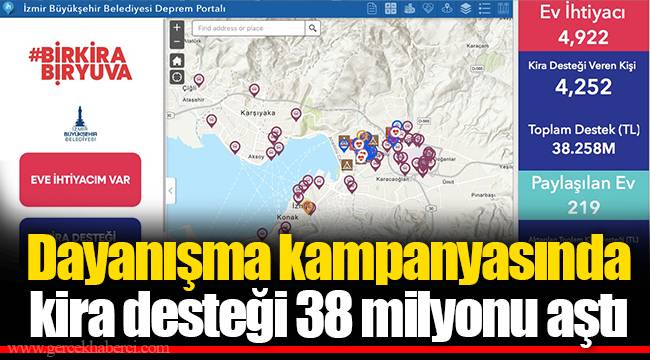Reset map to the home extent
Viewport: 650px width, 360px height.
[x=177, y=61]
